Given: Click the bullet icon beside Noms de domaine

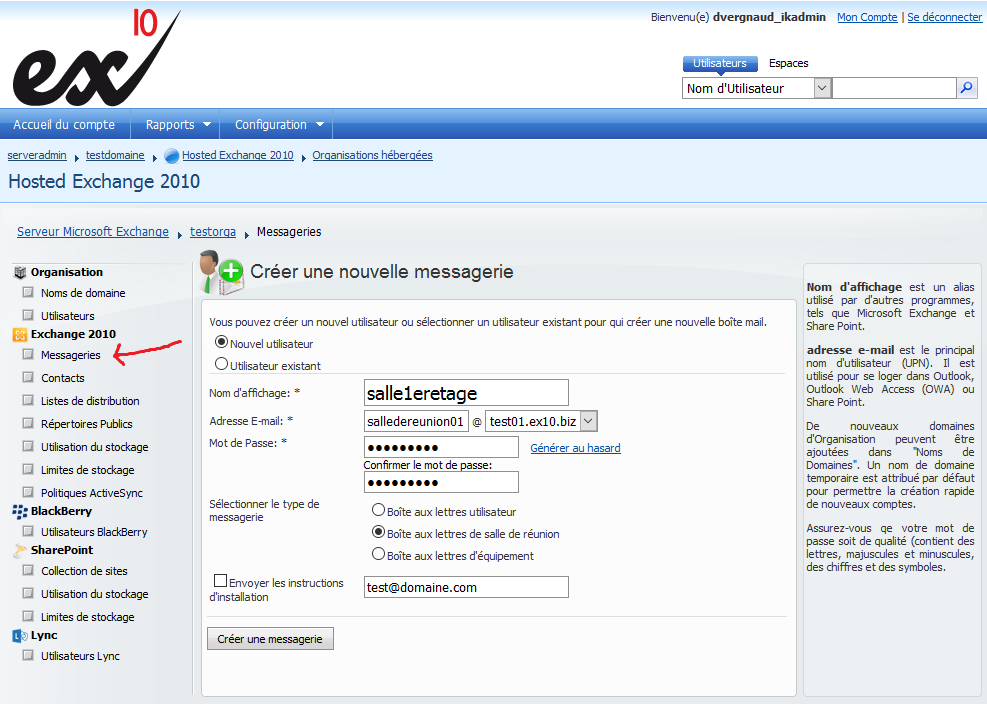Looking at the screenshot, I should 28,292.
